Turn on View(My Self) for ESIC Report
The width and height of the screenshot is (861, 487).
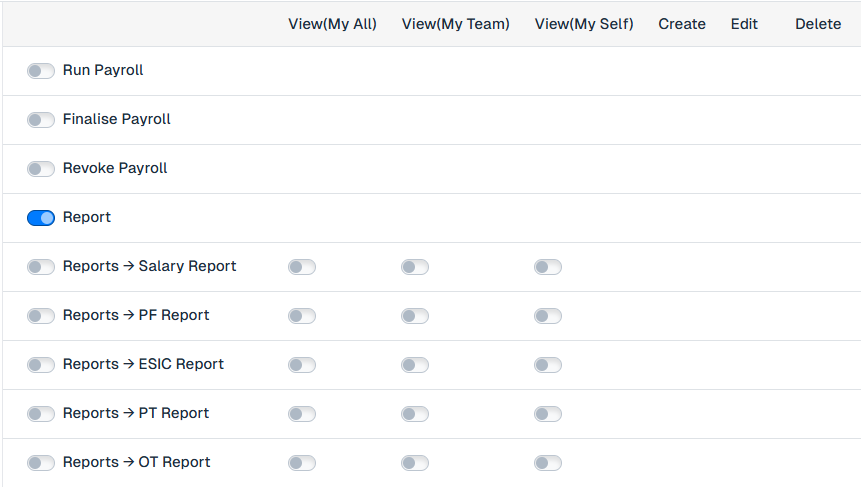pos(548,365)
